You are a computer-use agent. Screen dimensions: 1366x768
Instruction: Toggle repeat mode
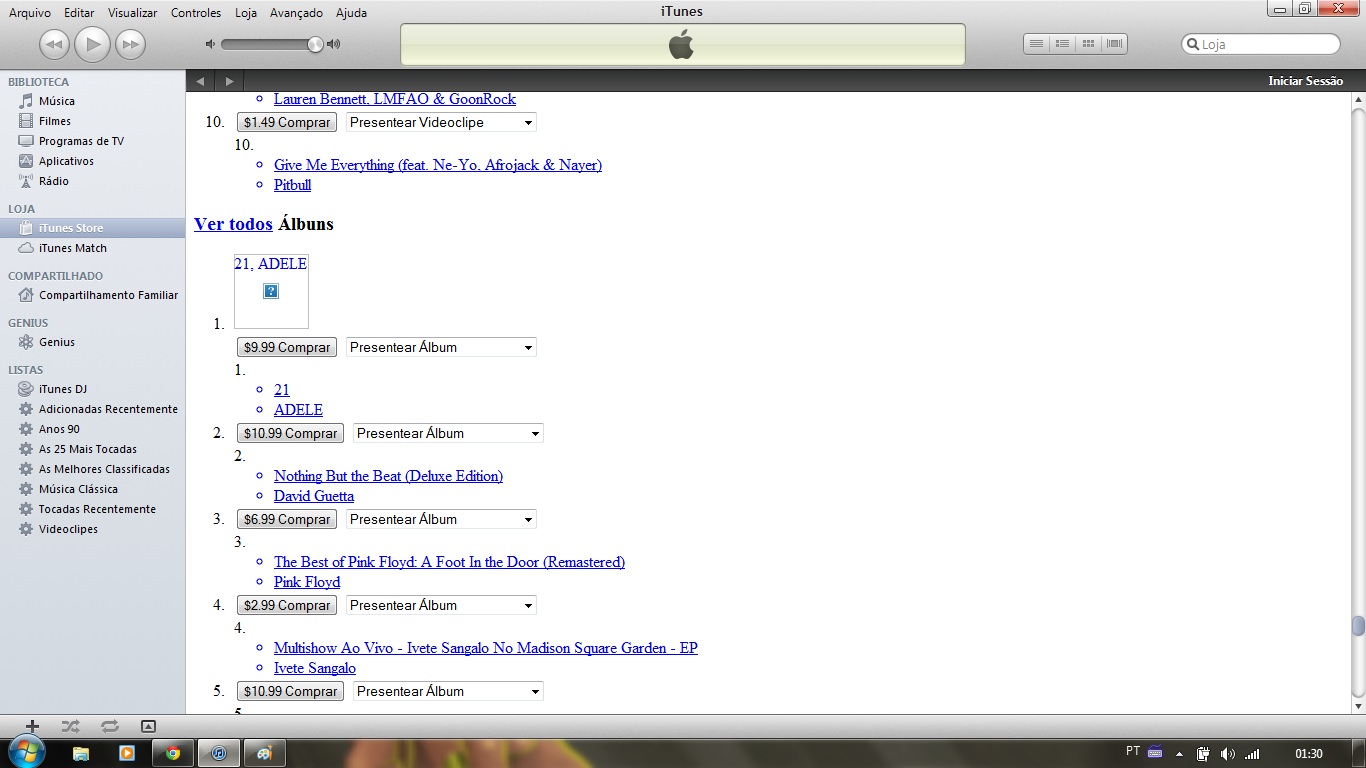pyautogui.click(x=109, y=726)
